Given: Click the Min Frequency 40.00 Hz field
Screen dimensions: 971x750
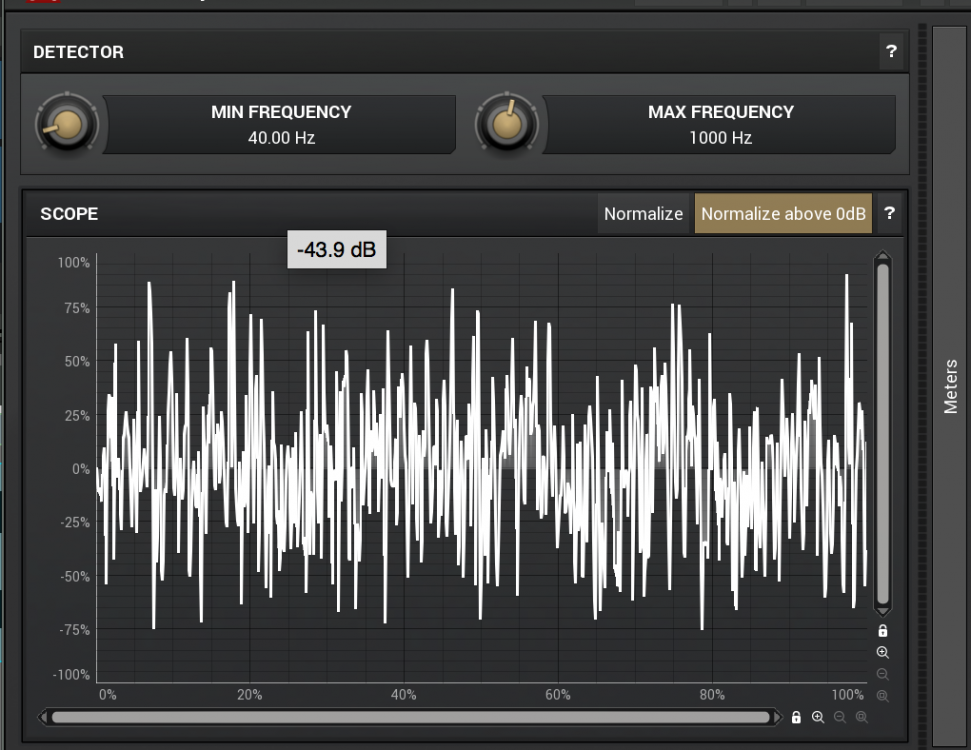Looking at the screenshot, I should click(280, 125).
